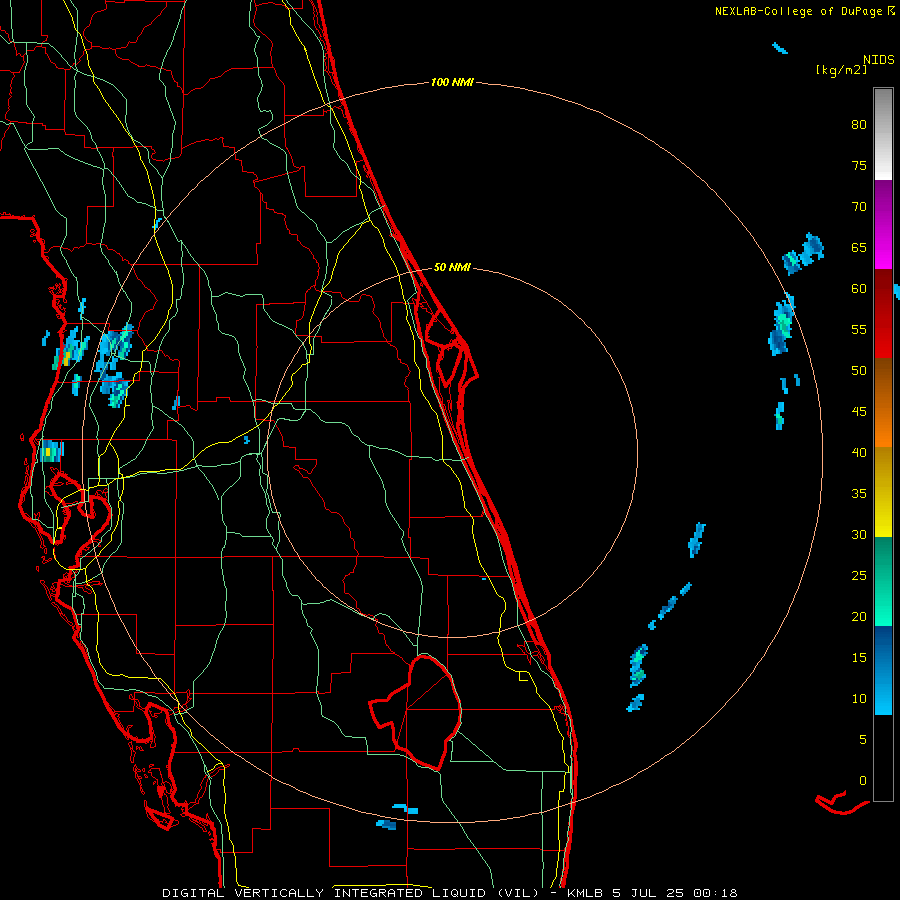Select the 60 value on the VIL scale
This screenshot has height=900, width=900.
(x=859, y=289)
